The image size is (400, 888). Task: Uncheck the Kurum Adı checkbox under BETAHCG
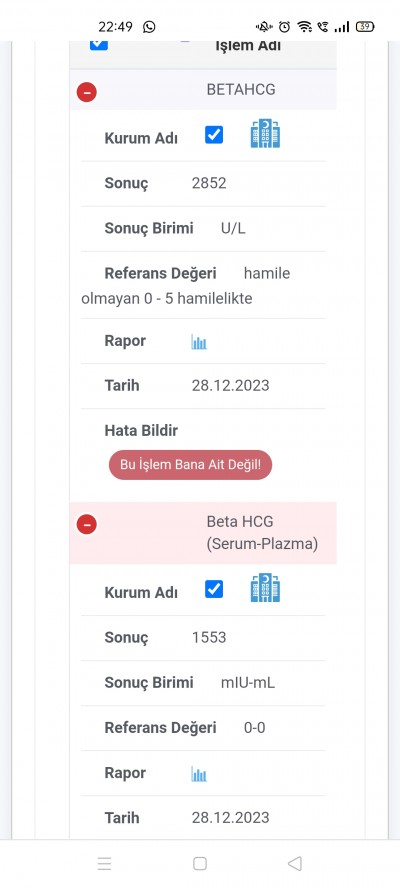click(x=214, y=135)
